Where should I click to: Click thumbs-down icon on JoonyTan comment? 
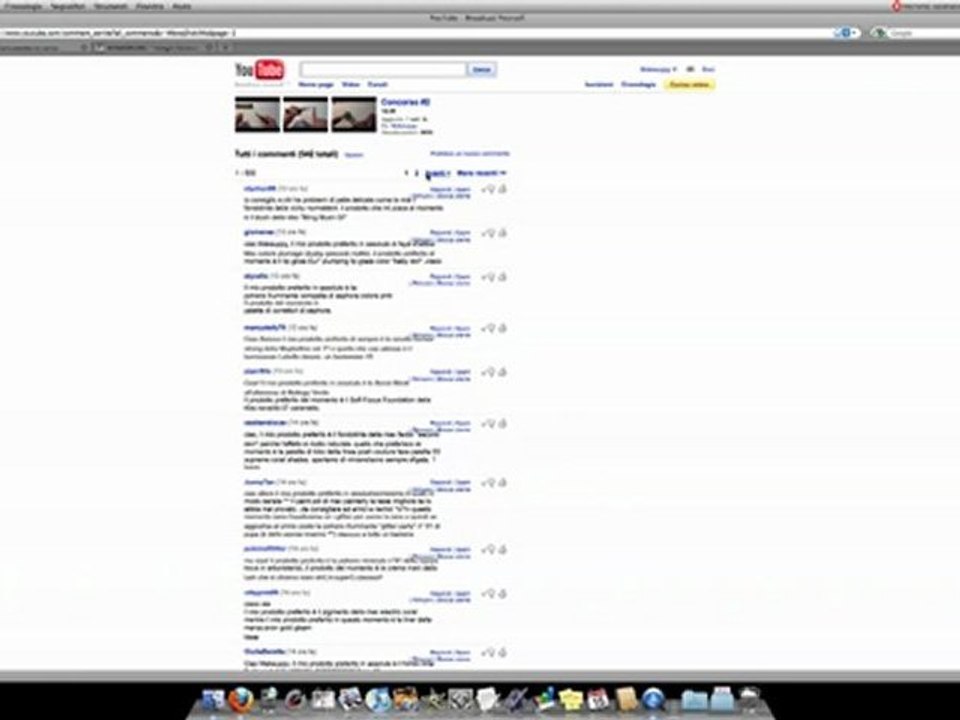(489, 483)
